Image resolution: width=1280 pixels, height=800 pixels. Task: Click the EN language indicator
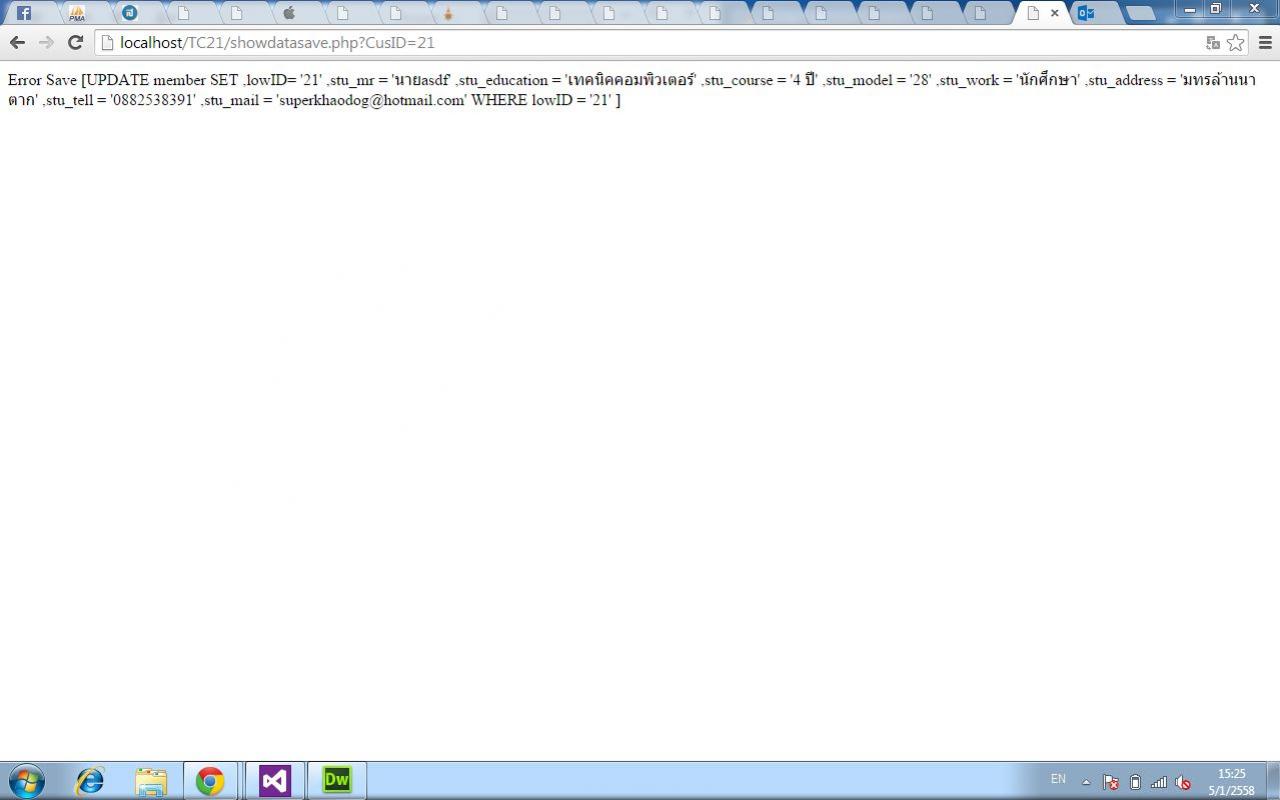(1058, 779)
